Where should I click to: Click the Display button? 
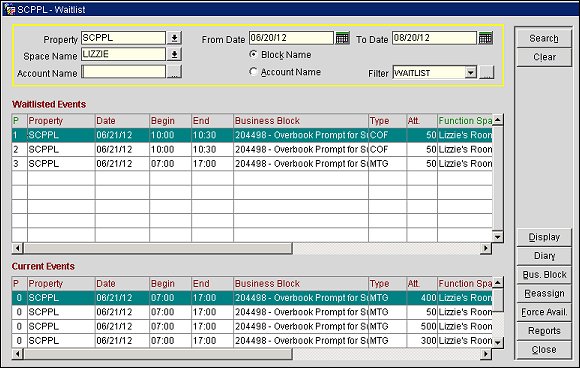[544, 237]
